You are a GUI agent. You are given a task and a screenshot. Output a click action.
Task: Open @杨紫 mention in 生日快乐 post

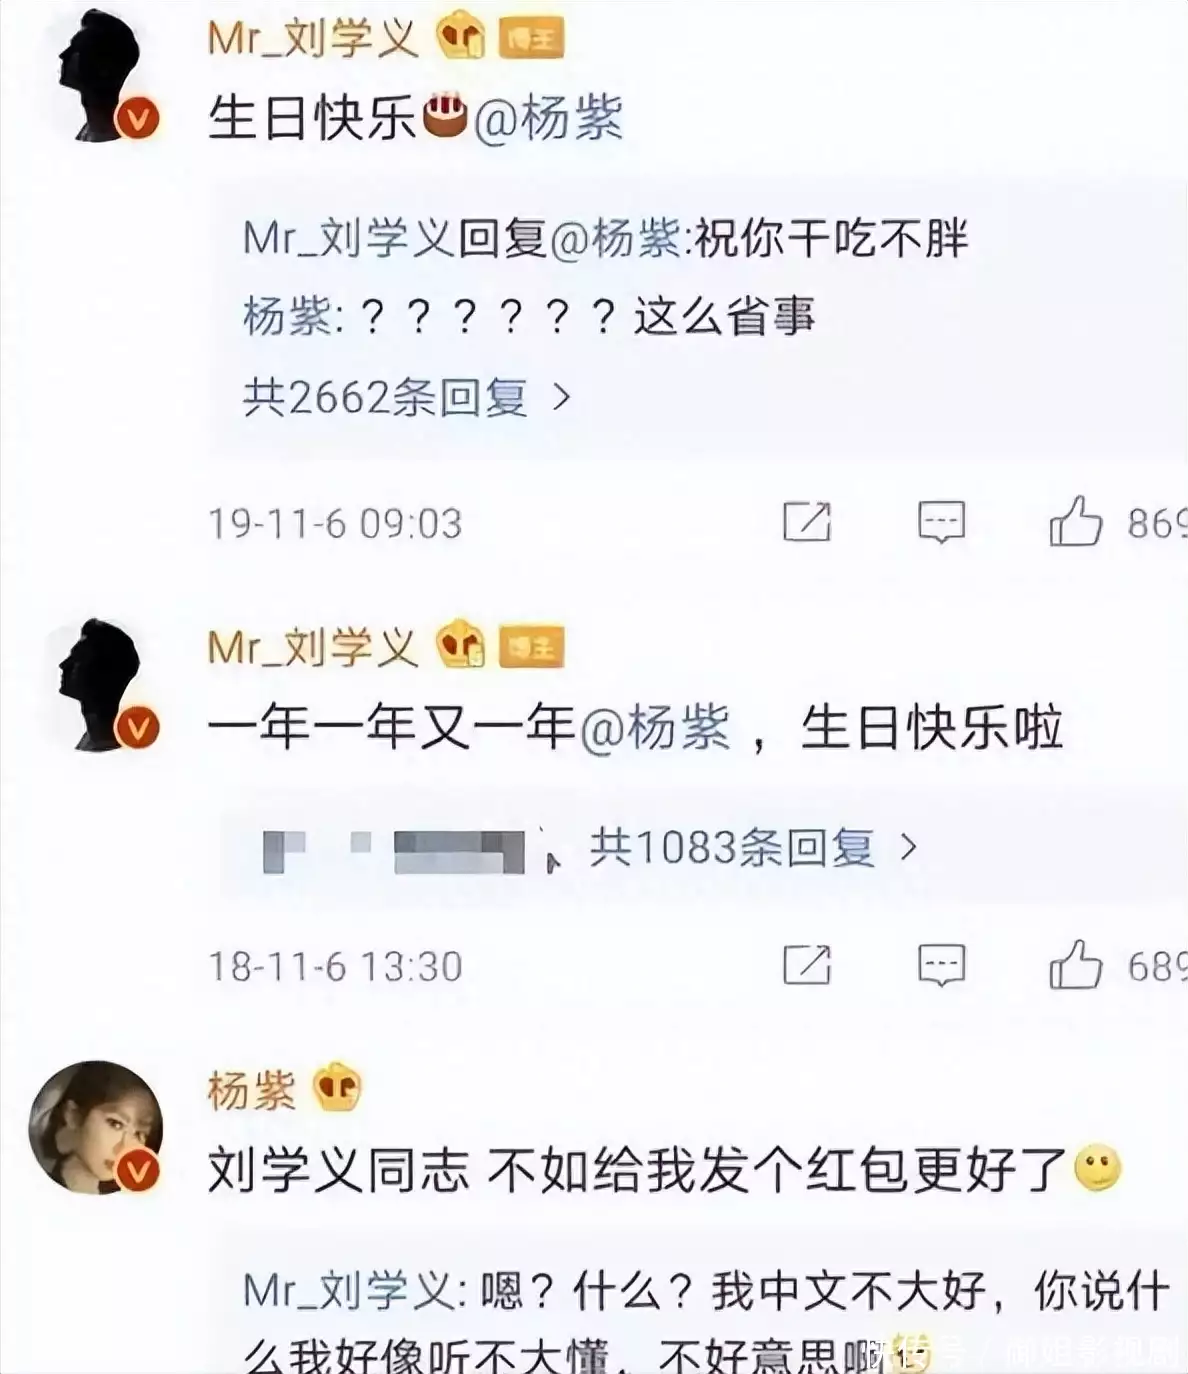[x=547, y=118]
